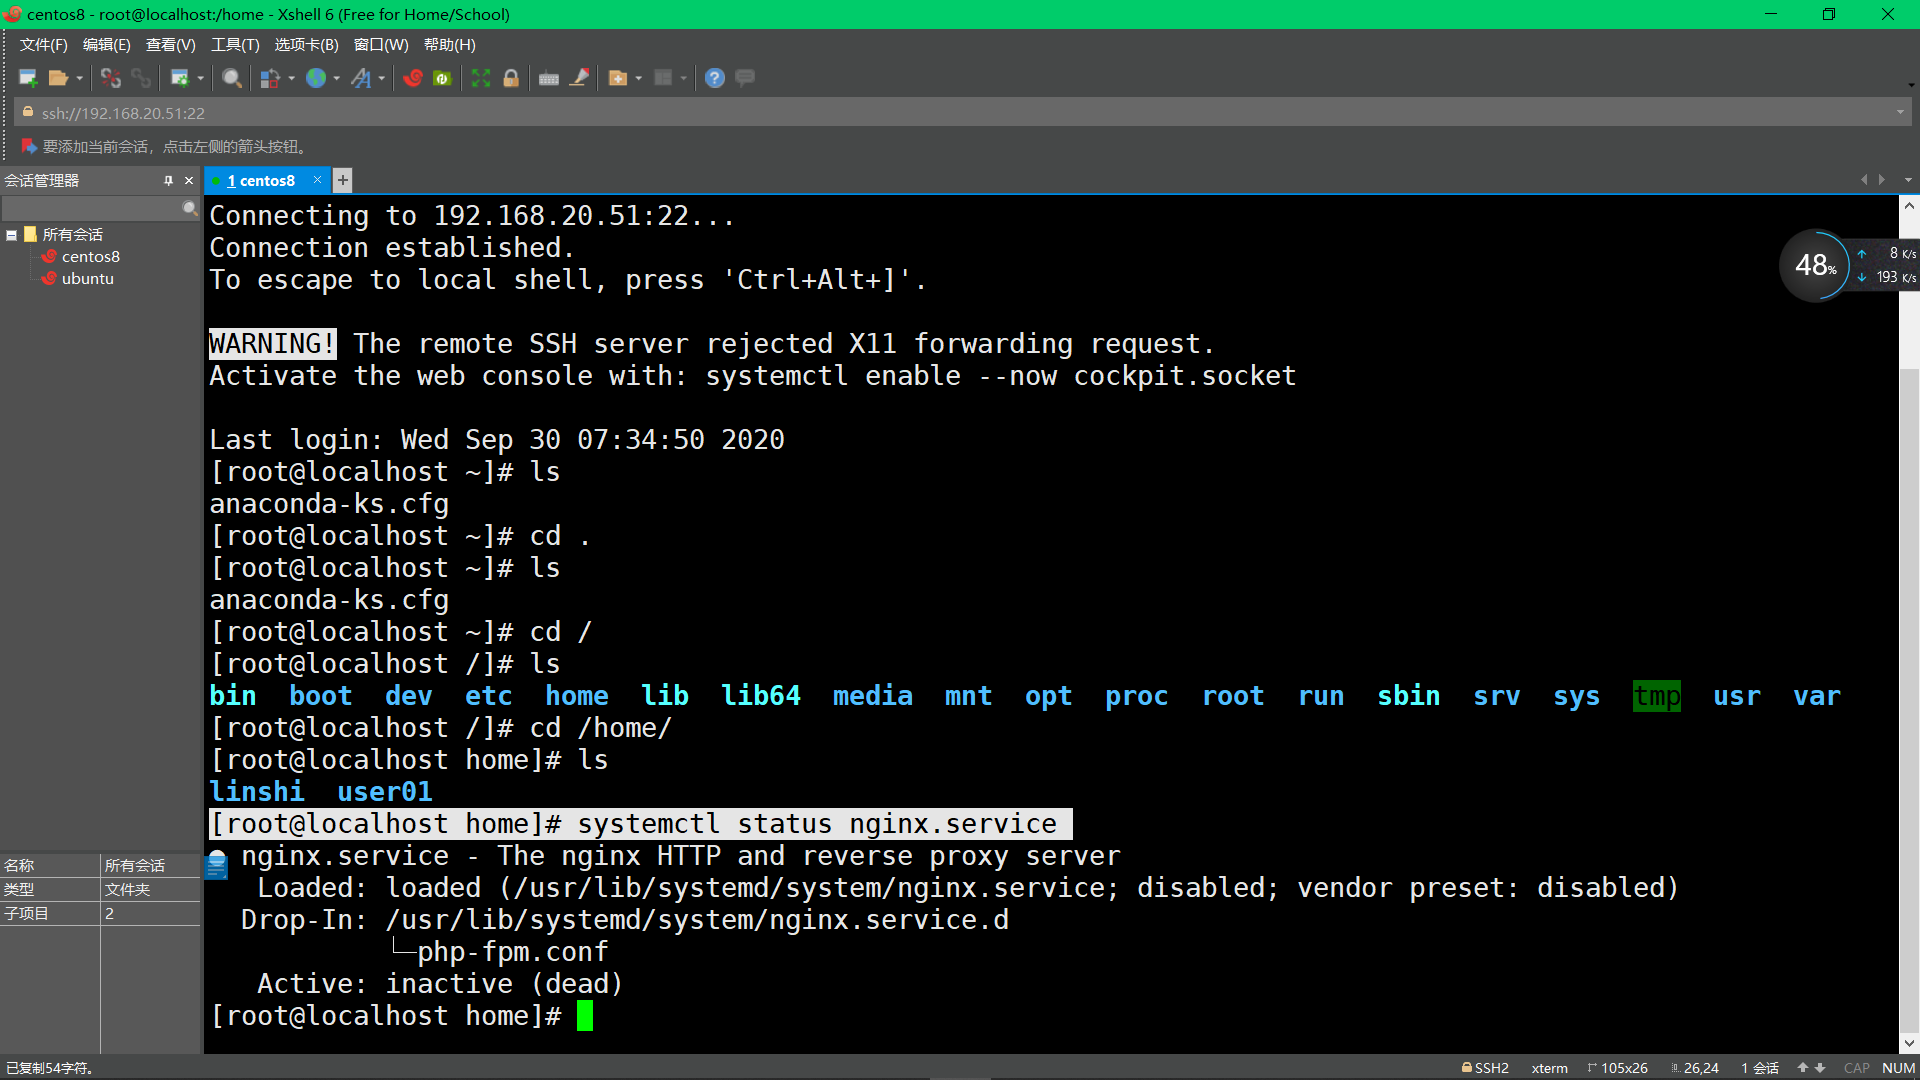This screenshot has width=1920, height=1080.
Task: Click the Encoding globe icon
Action: 316,78
